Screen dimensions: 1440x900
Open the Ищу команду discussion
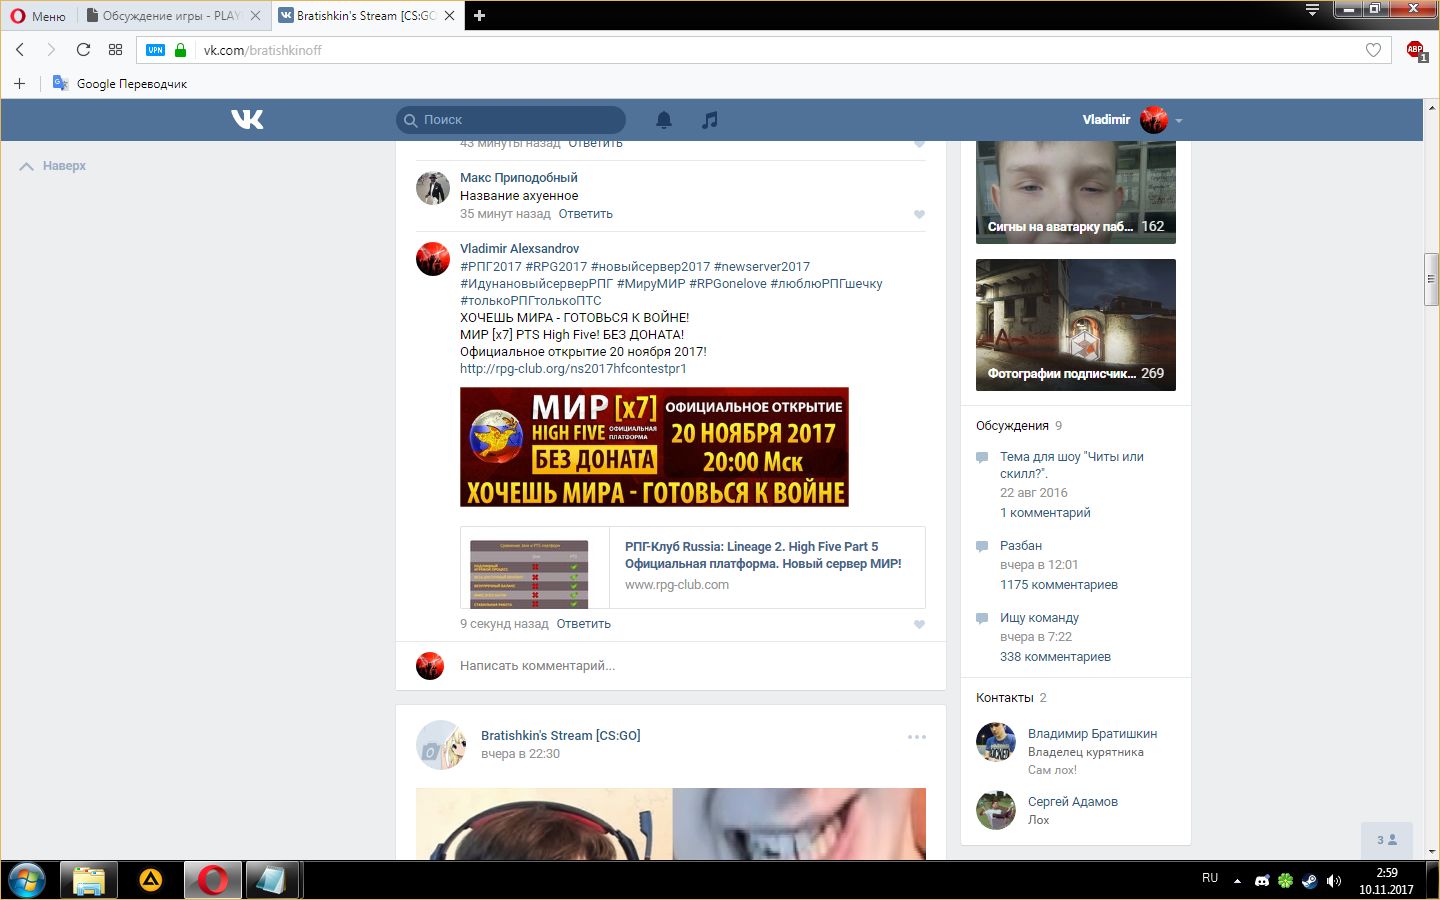(x=1039, y=618)
